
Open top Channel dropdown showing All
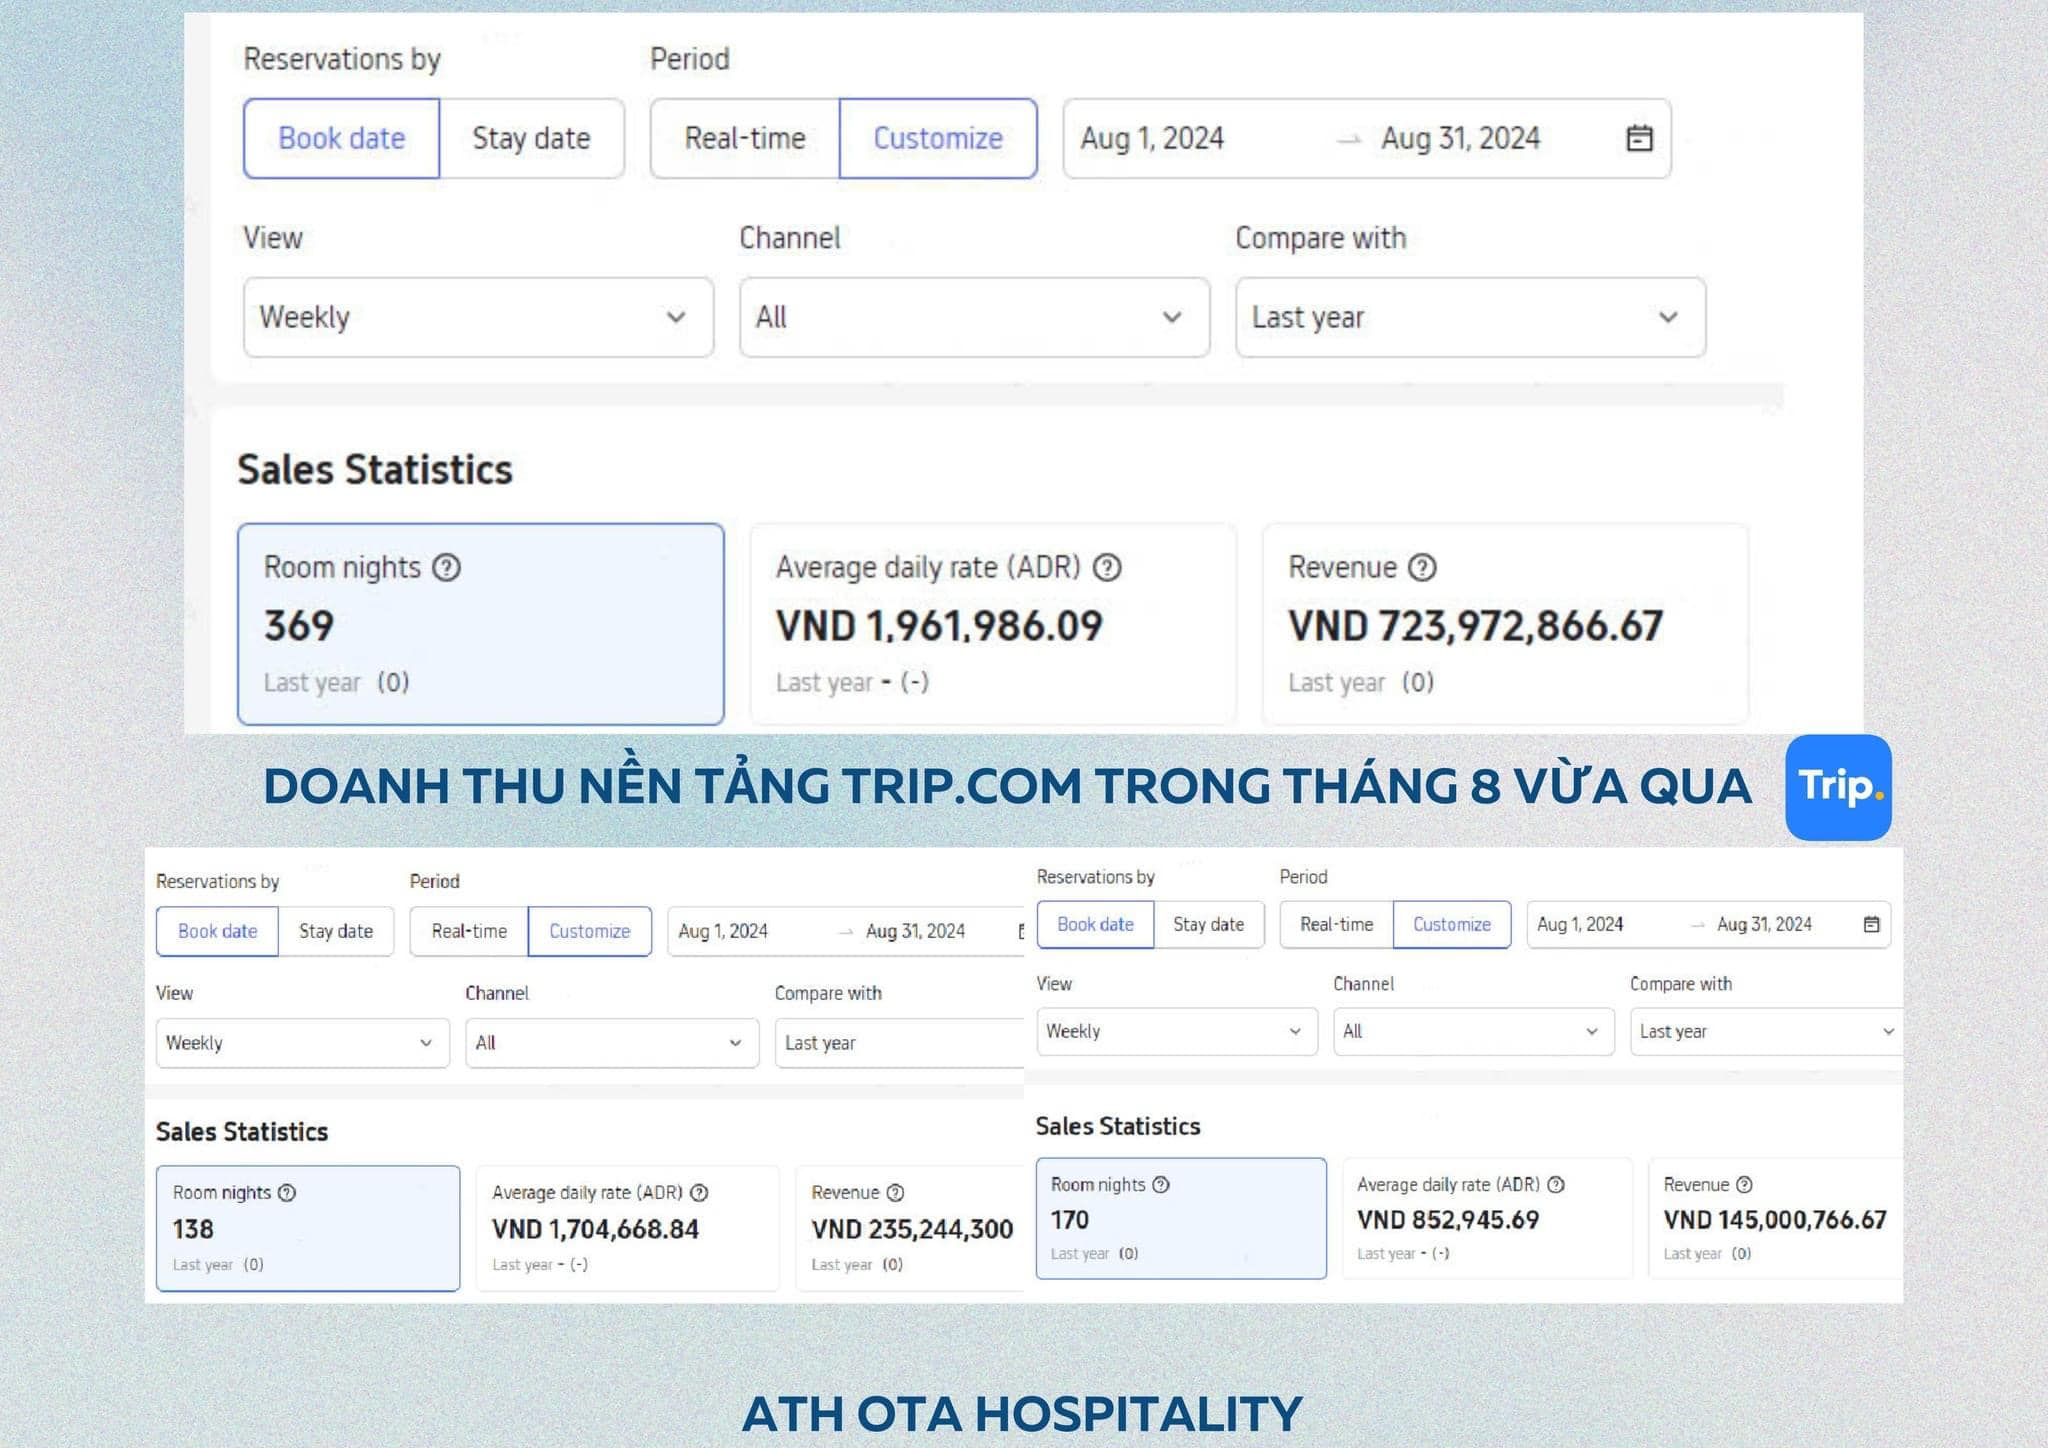pyautogui.click(x=974, y=317)
